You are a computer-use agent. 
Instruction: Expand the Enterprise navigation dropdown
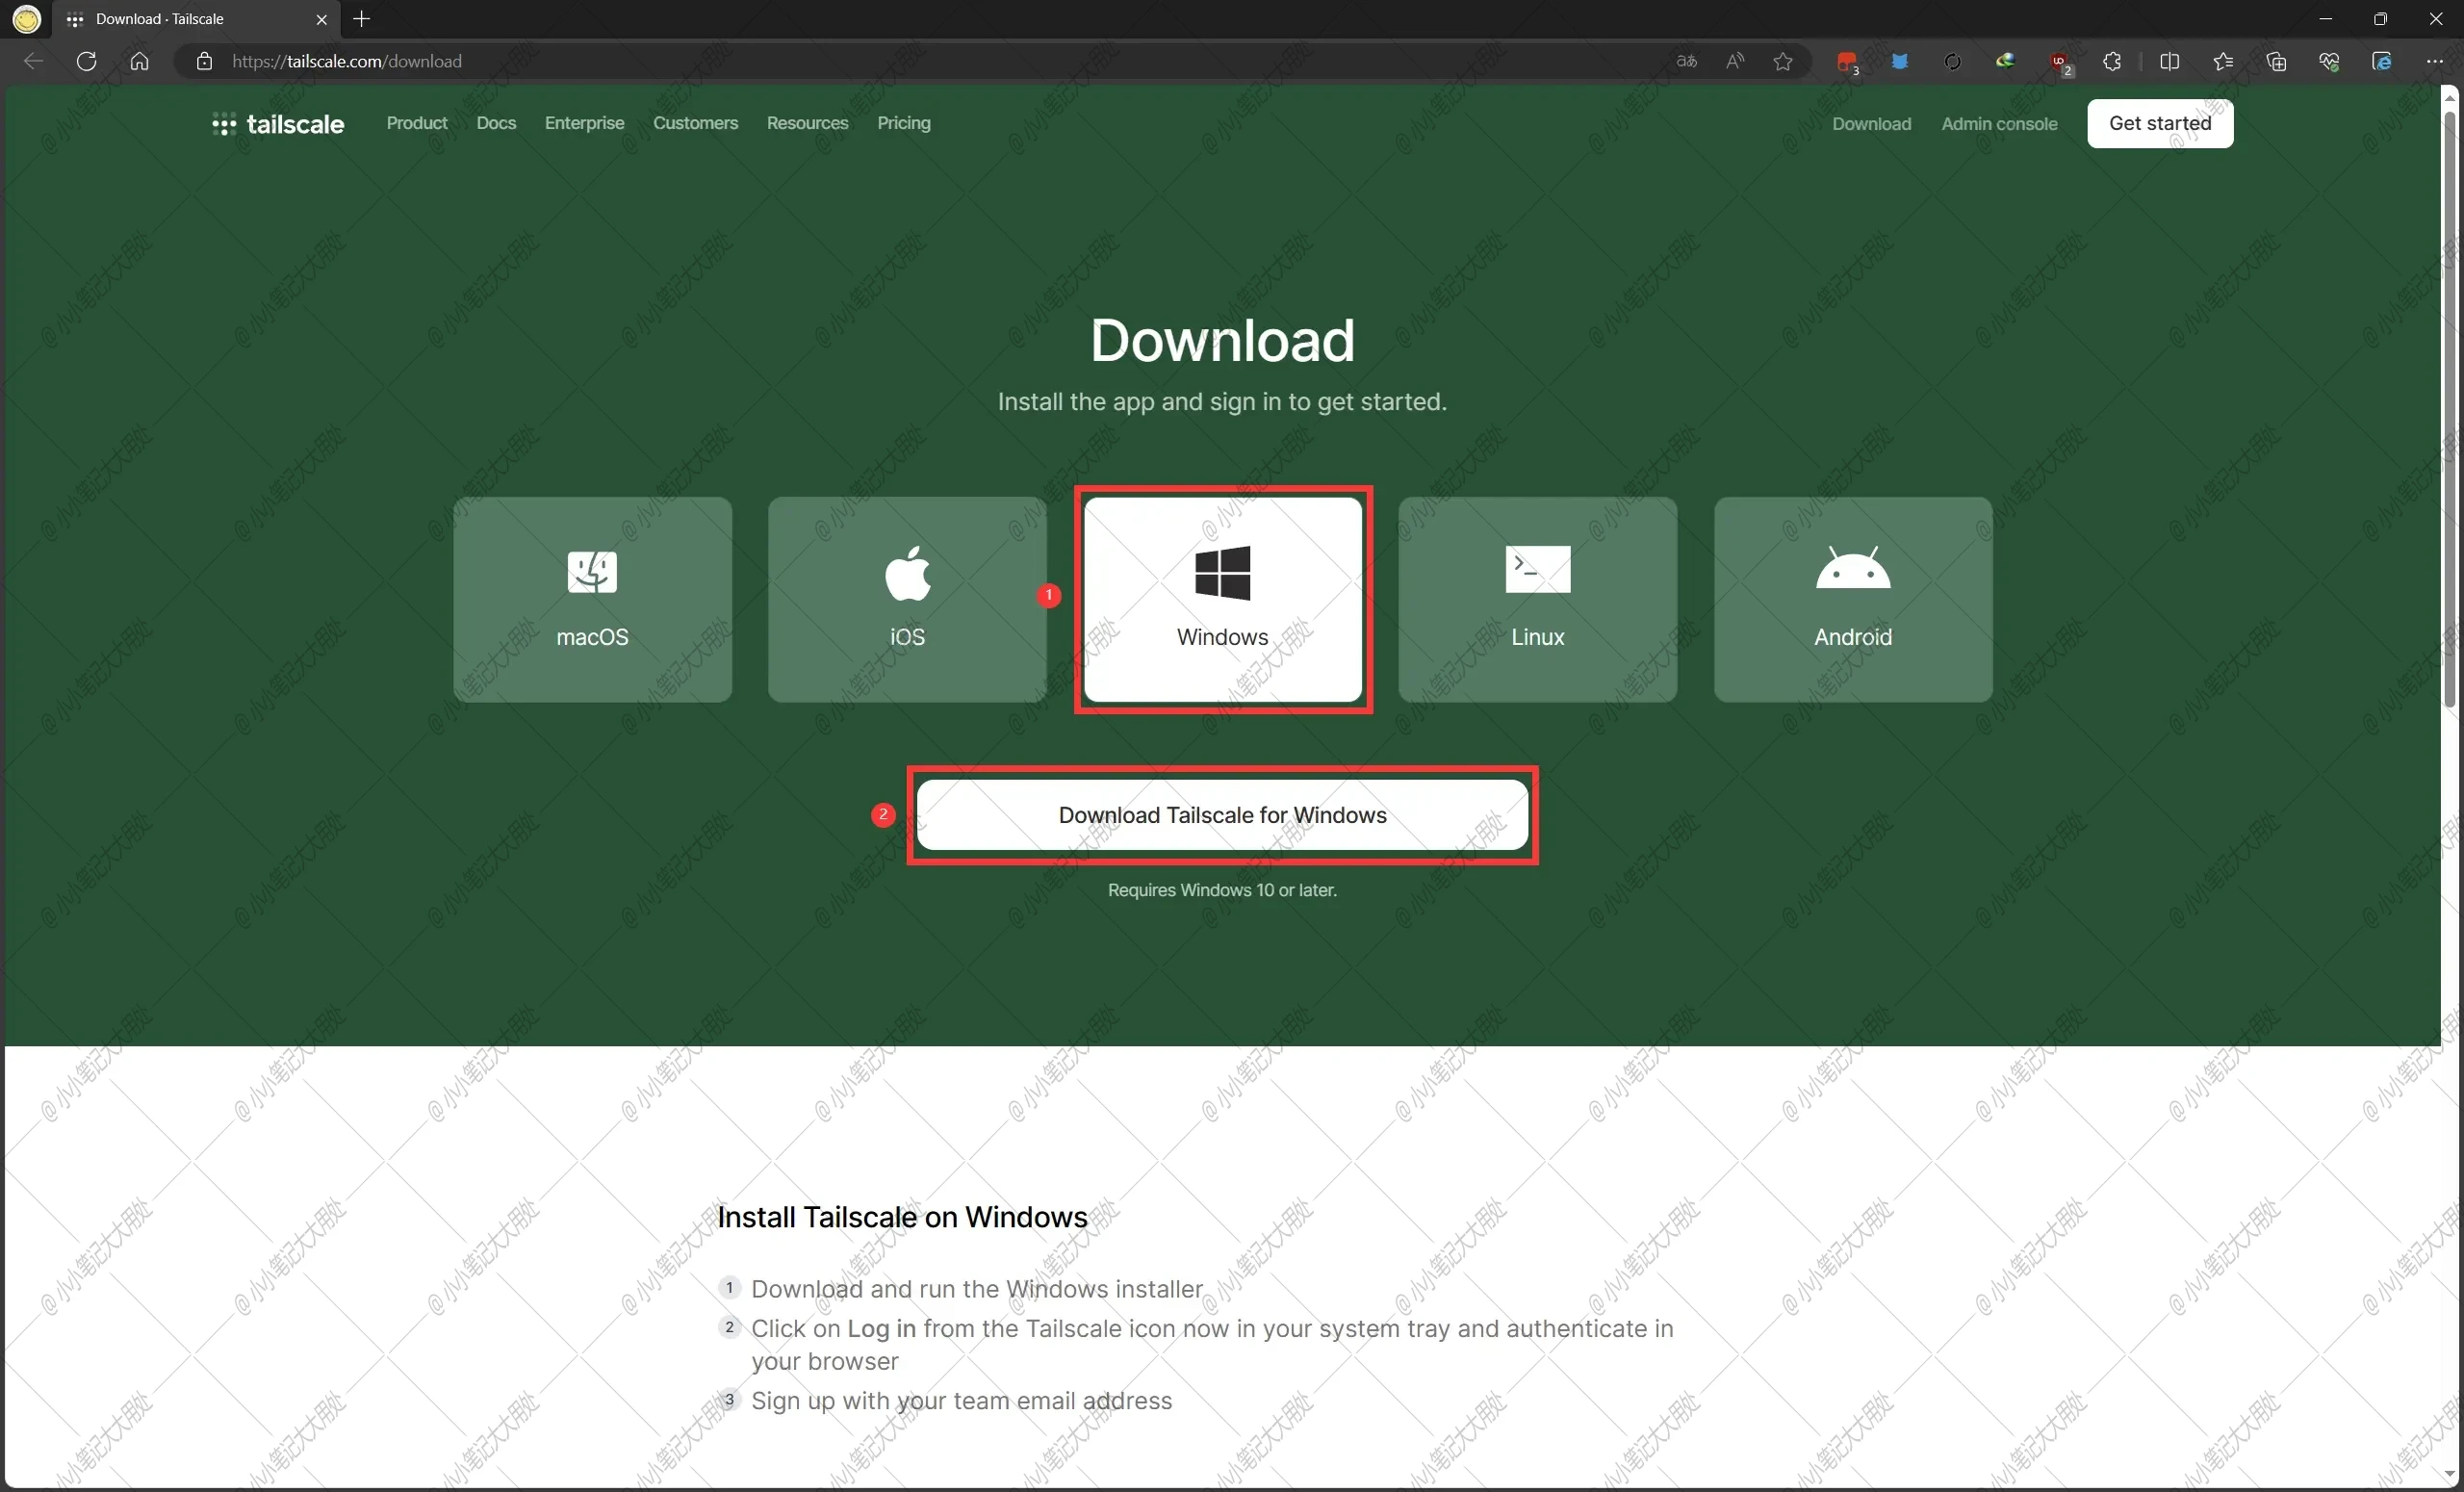tap(582, 123)
